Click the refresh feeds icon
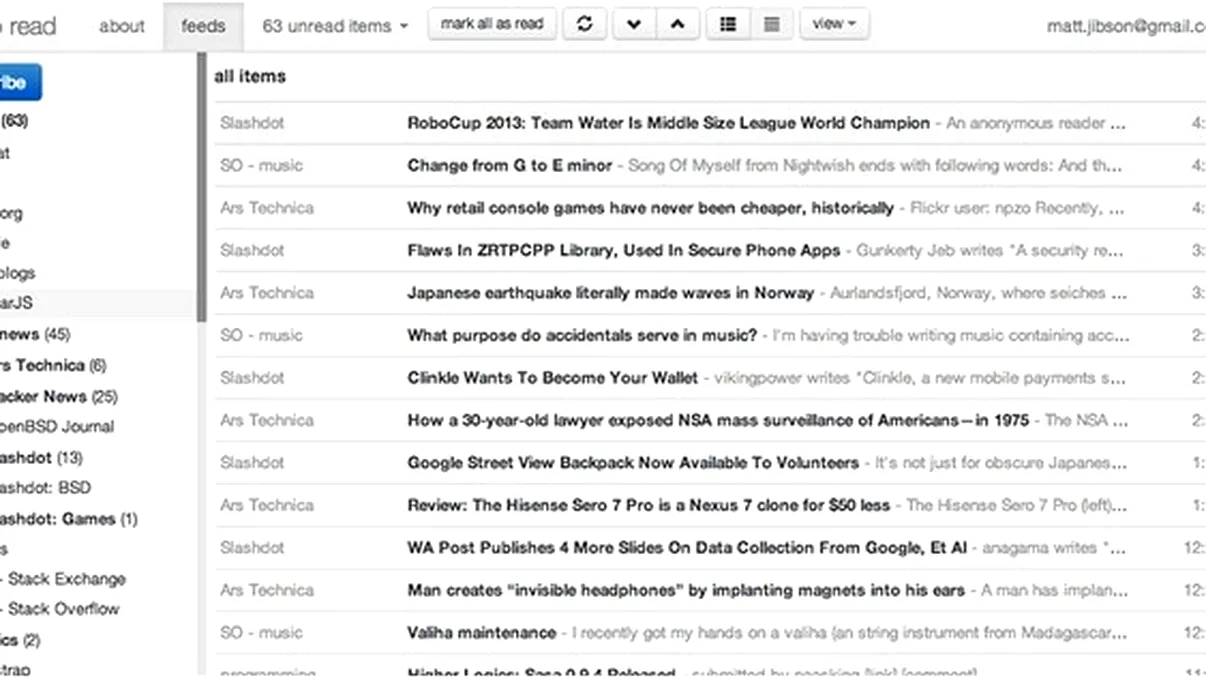1206x678 pixels. (585, 23)
